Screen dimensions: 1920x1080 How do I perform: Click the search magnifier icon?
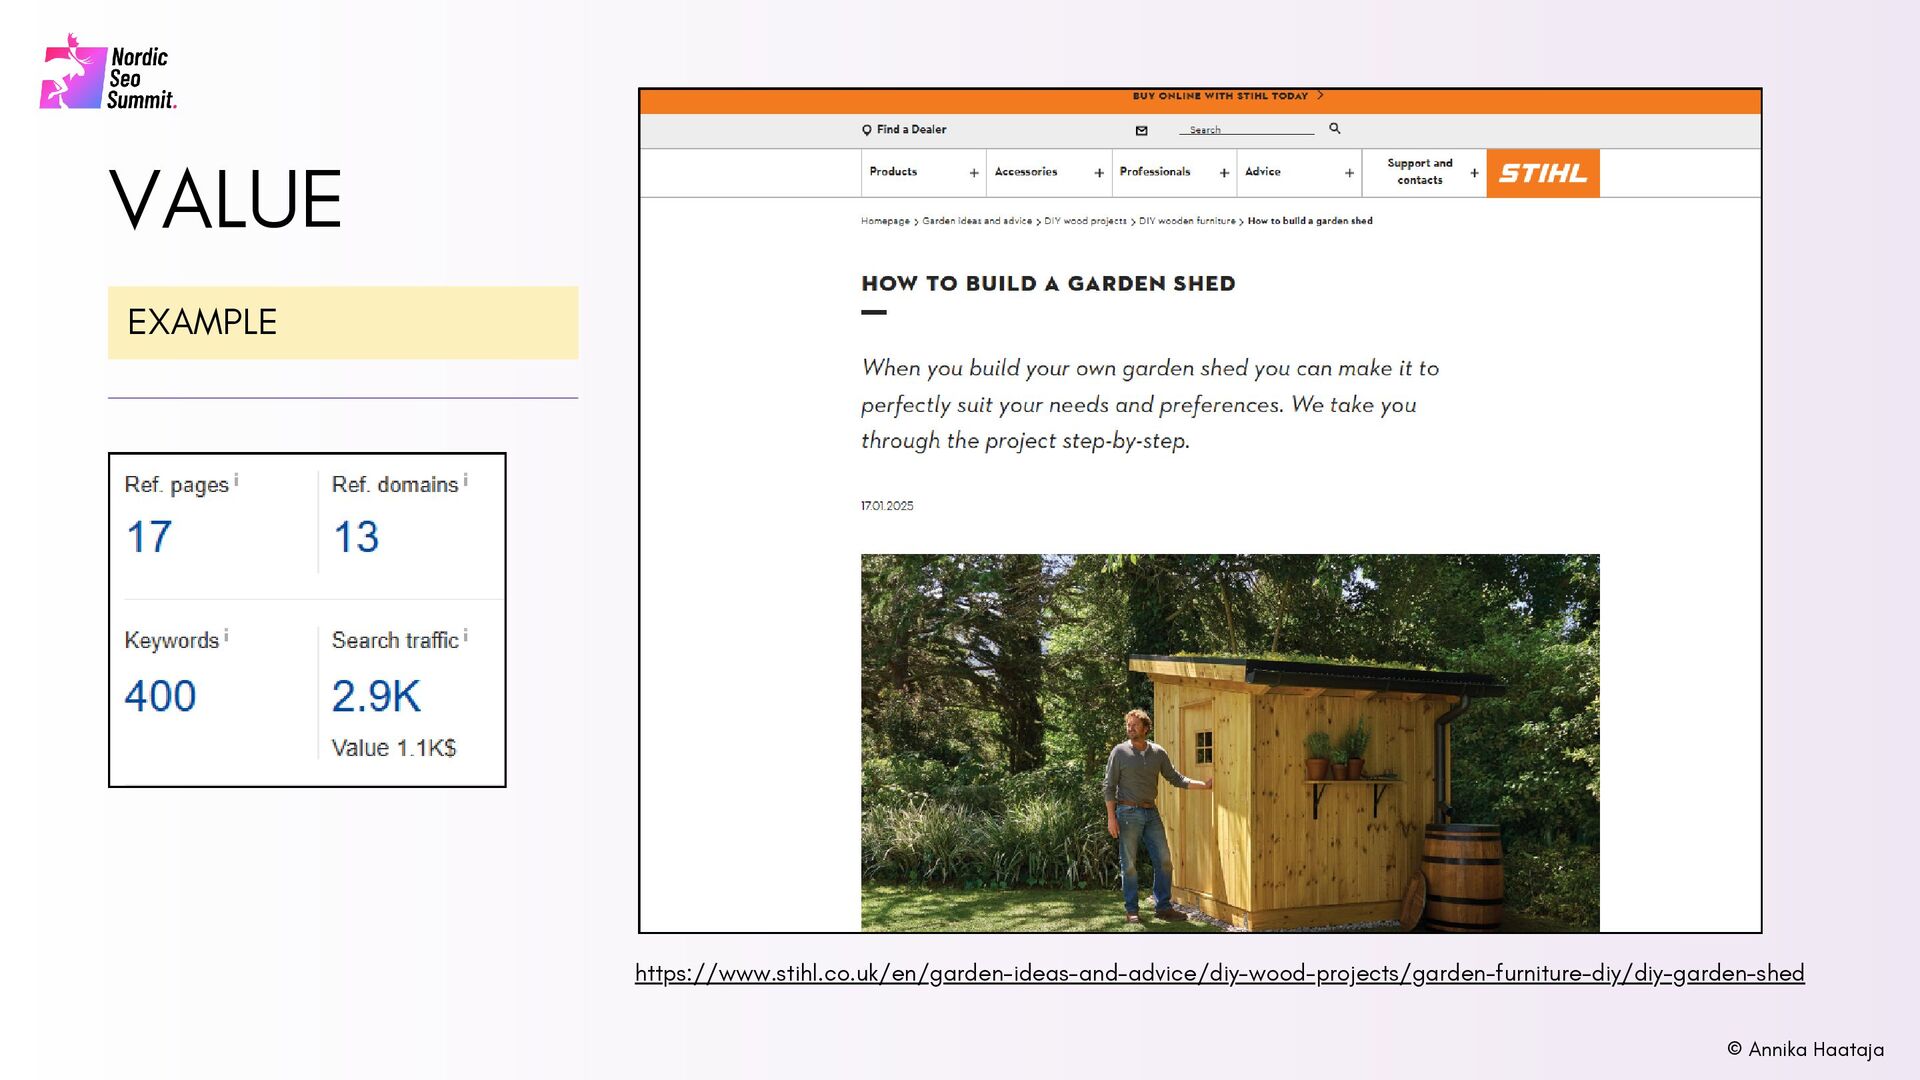click(x=1334, y=129)
